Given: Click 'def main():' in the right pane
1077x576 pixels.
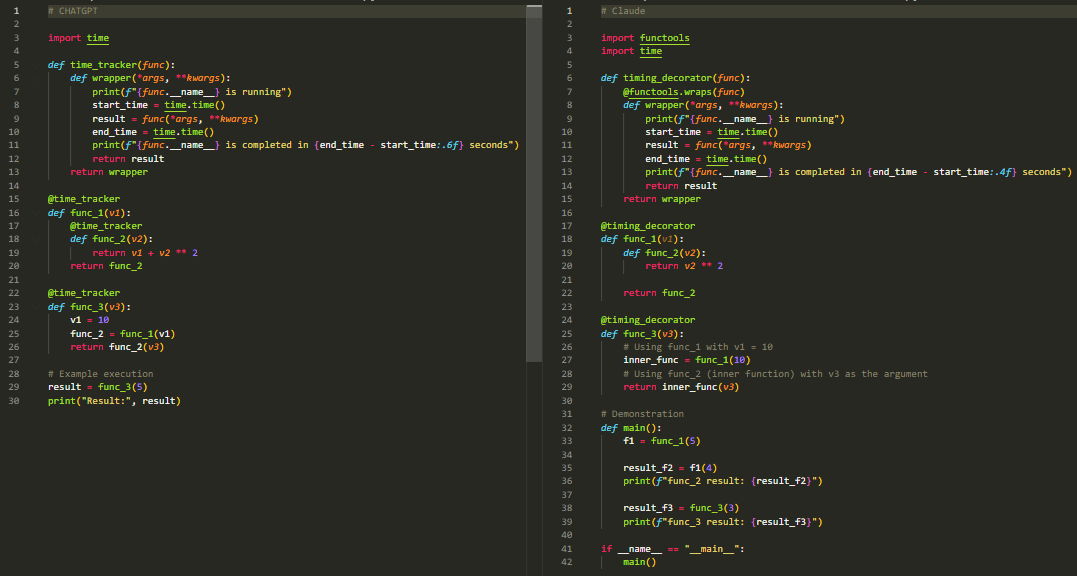Looking at the screenshot, I should (631, 428).
